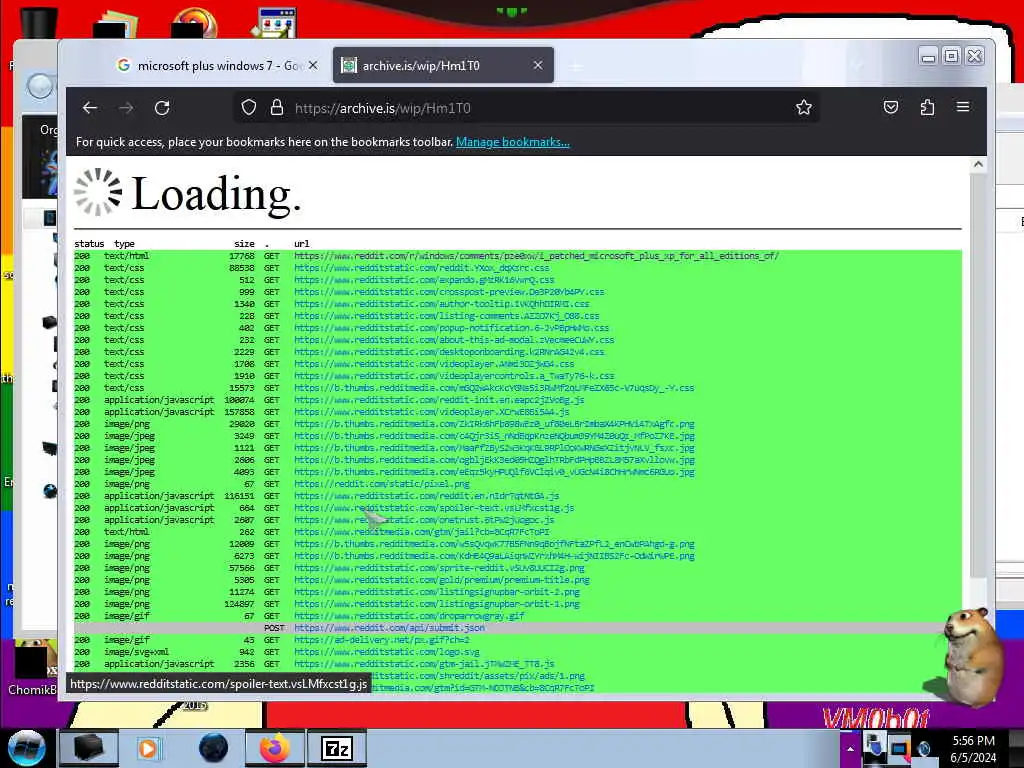Open the reddit.com windows comments URL link
The image size is (1024, 768).
coord(536,255)
